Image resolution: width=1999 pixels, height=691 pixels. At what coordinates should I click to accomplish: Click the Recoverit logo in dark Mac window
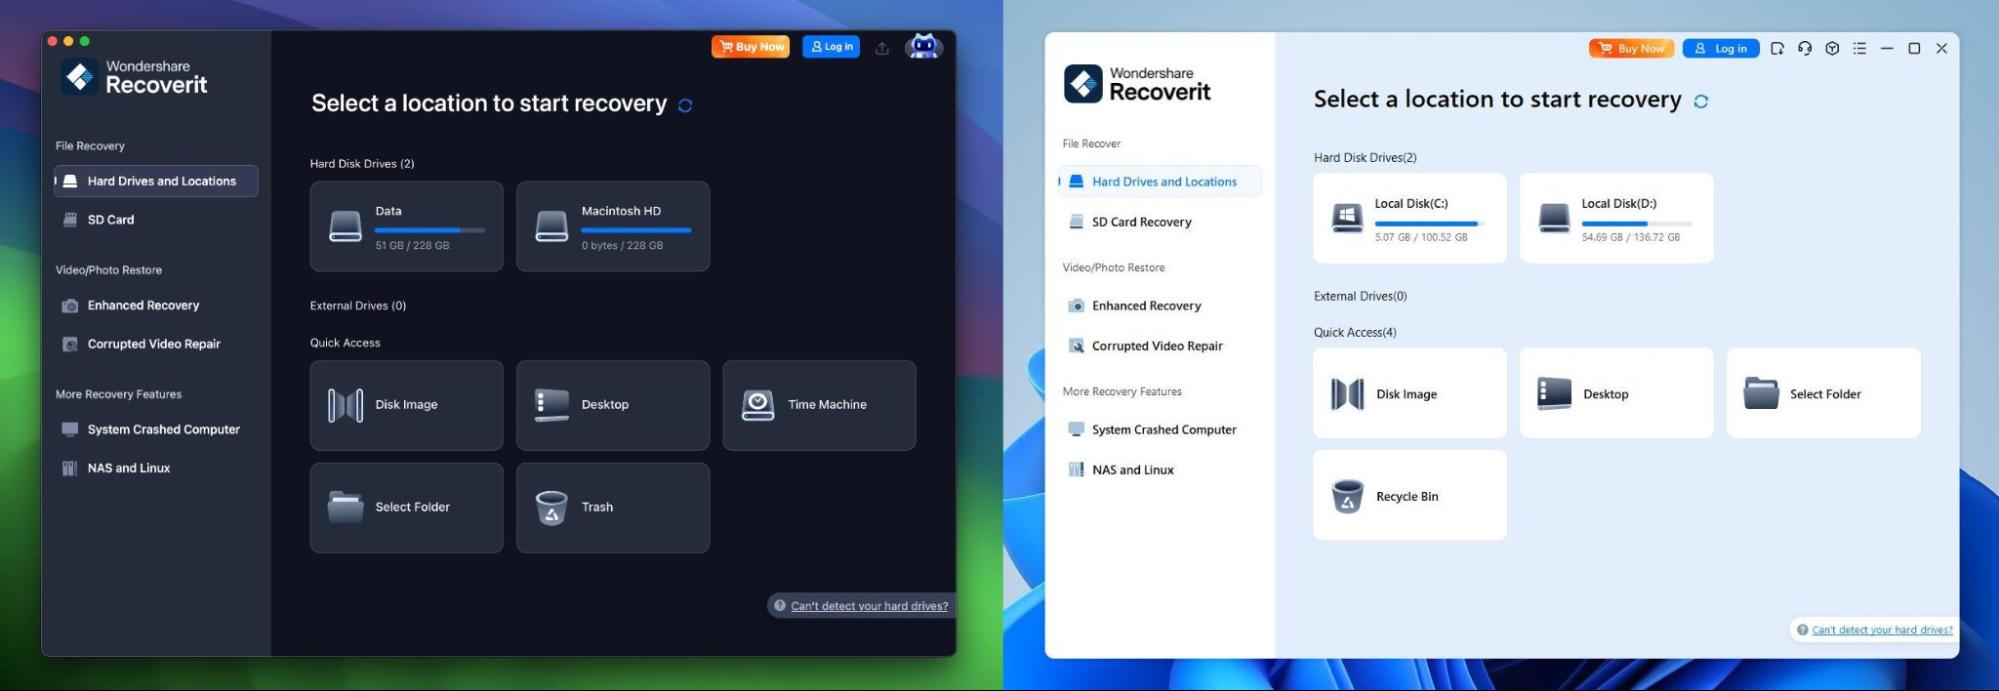point(79,76)
